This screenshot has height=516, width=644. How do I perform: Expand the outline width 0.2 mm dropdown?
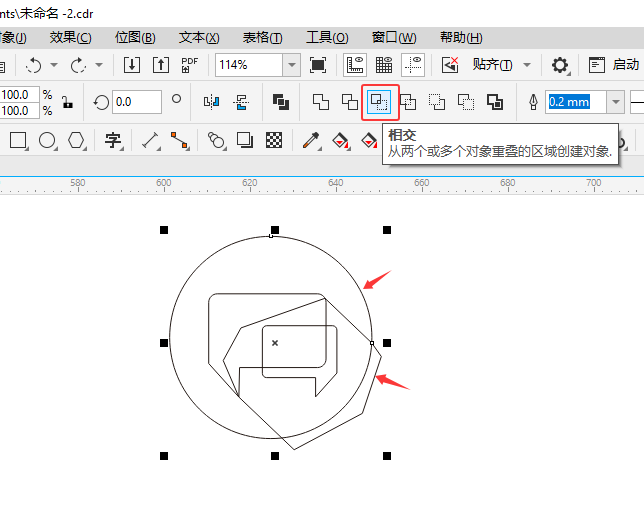click(x=613, y=102)
